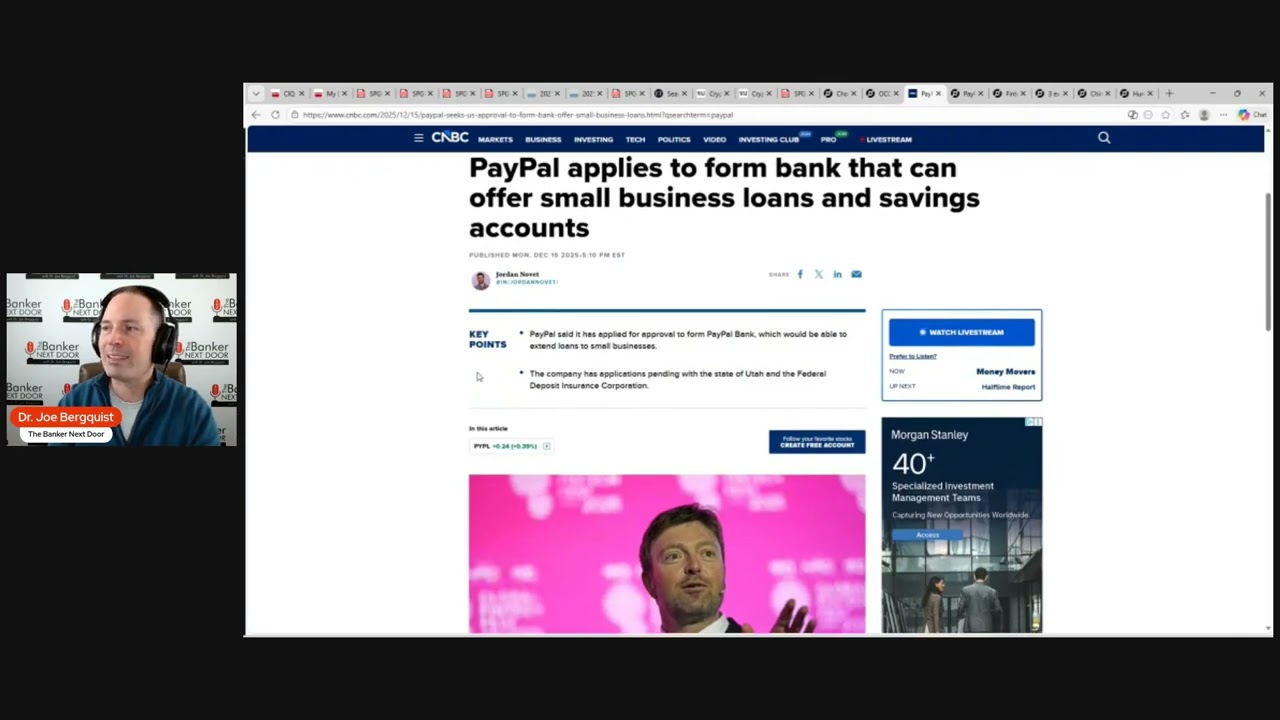Add this page to favorites
The width and height of the screenshot is (1280, 720).
(x=1166, y=115)
